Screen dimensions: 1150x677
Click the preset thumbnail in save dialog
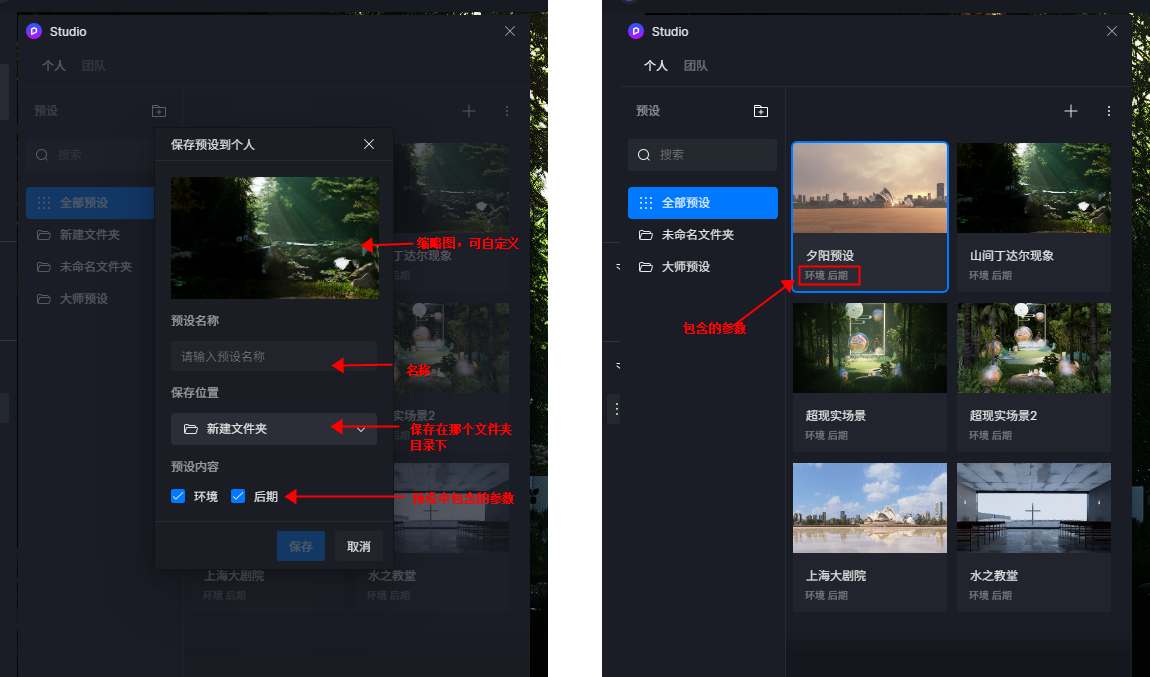(275, 238)
